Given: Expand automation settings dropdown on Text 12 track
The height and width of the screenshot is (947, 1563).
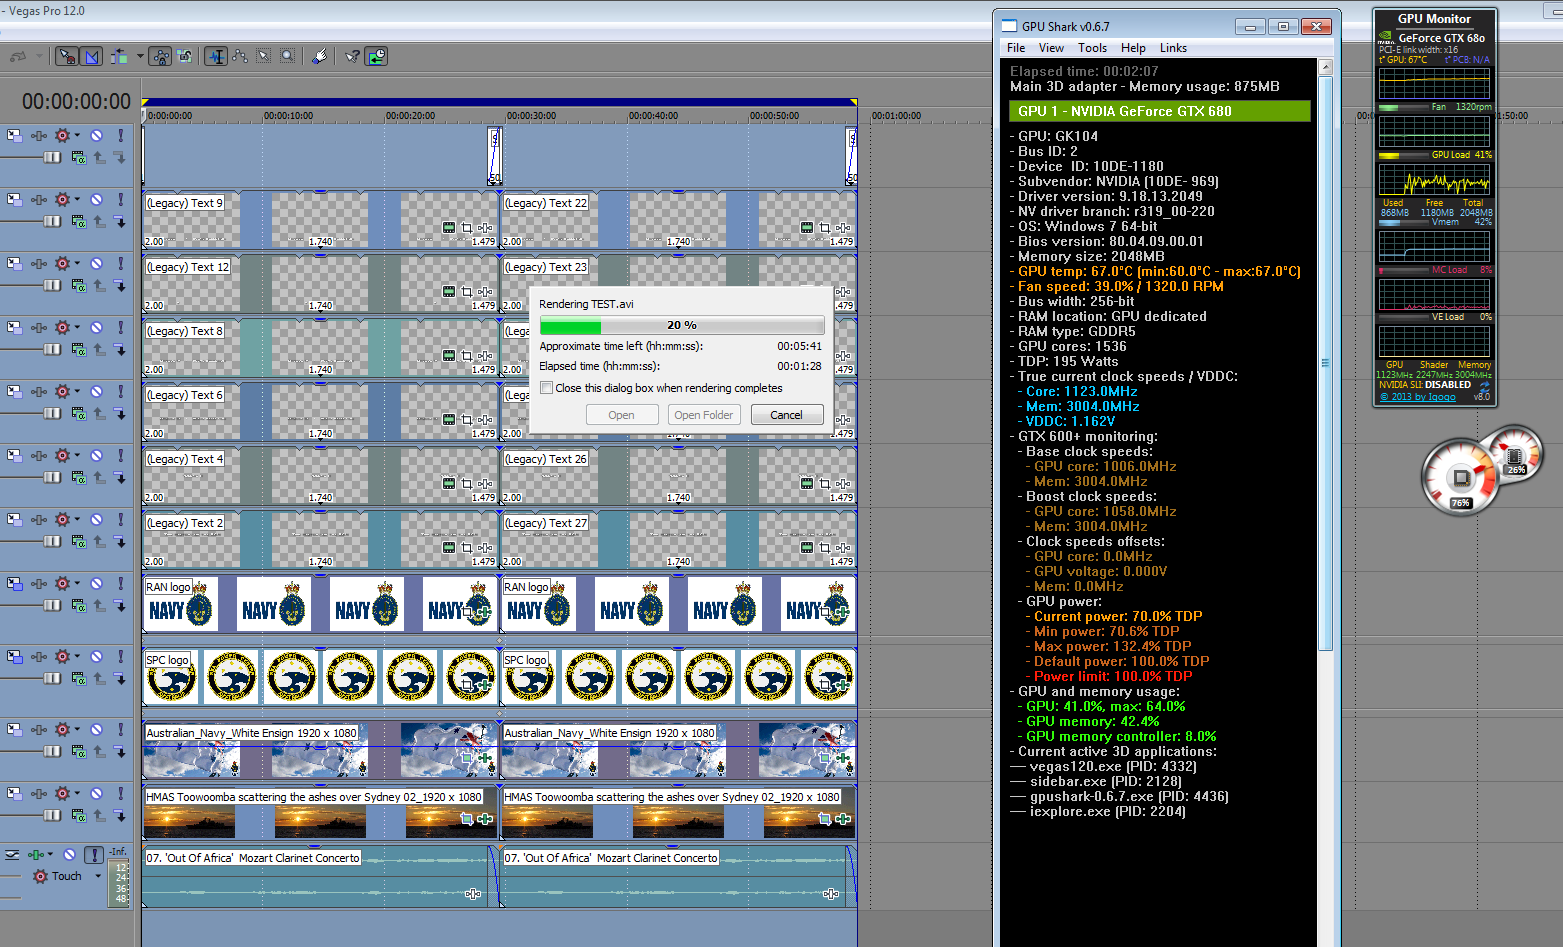Looking at the screenshot, I should point(78,263).
